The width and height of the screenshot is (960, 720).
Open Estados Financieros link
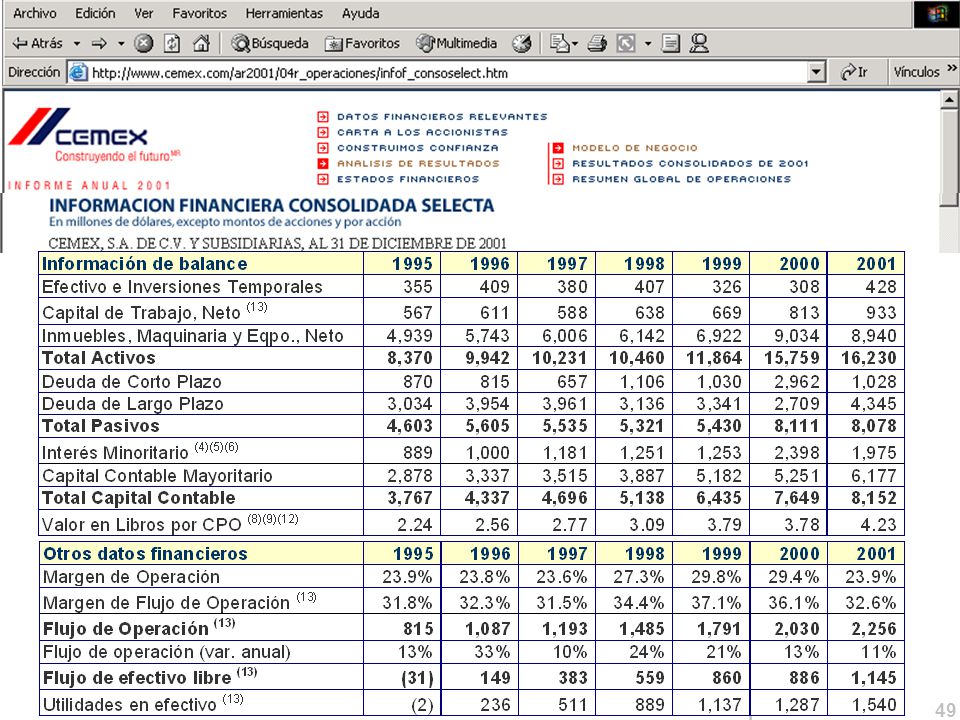(408, 179)
